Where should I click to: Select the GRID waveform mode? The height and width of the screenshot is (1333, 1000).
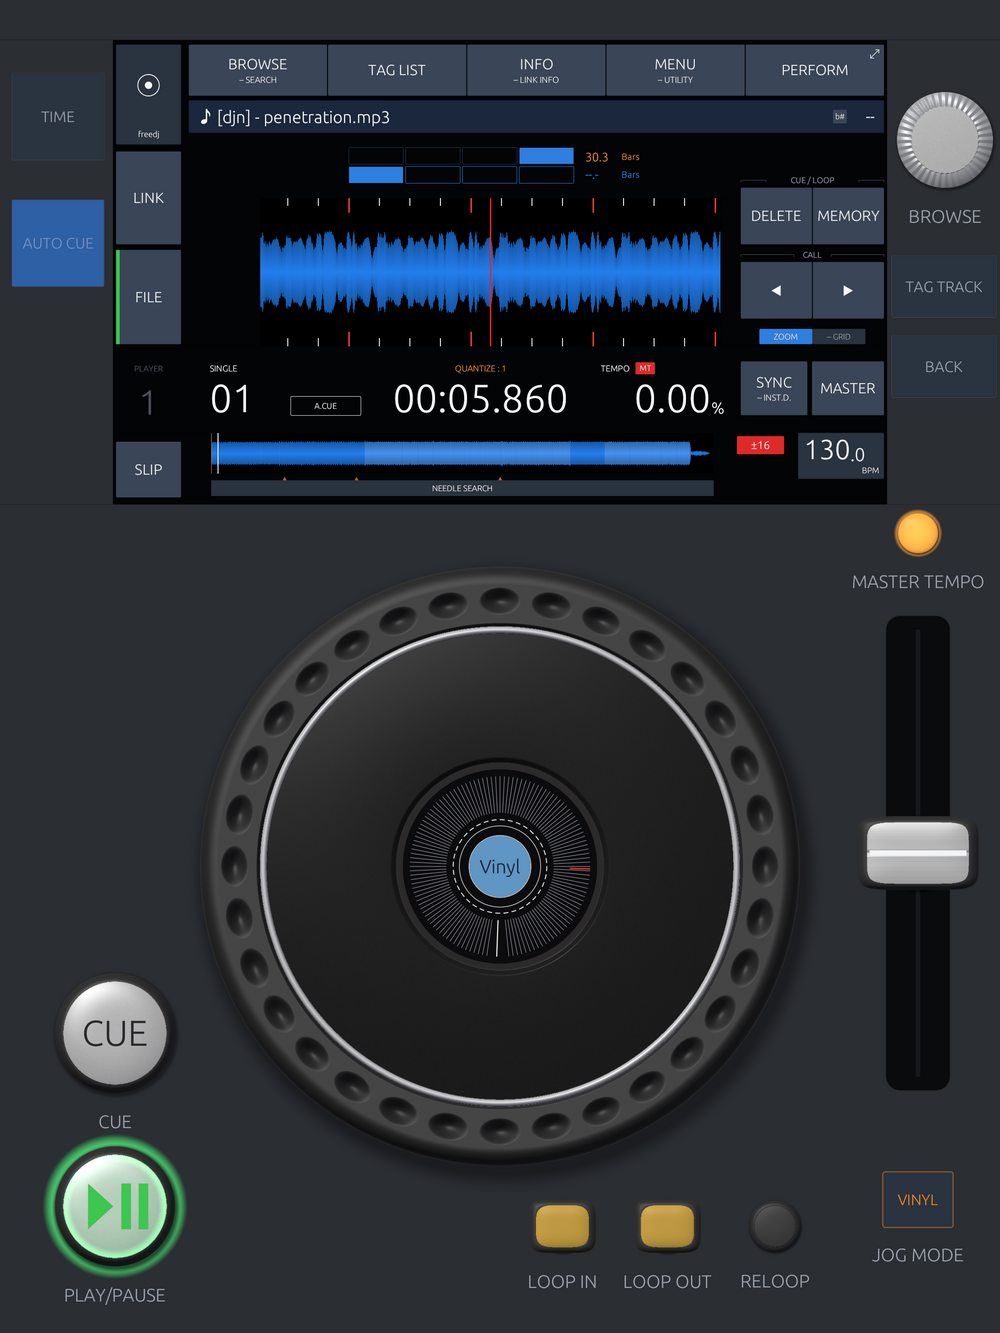point(839,337)
